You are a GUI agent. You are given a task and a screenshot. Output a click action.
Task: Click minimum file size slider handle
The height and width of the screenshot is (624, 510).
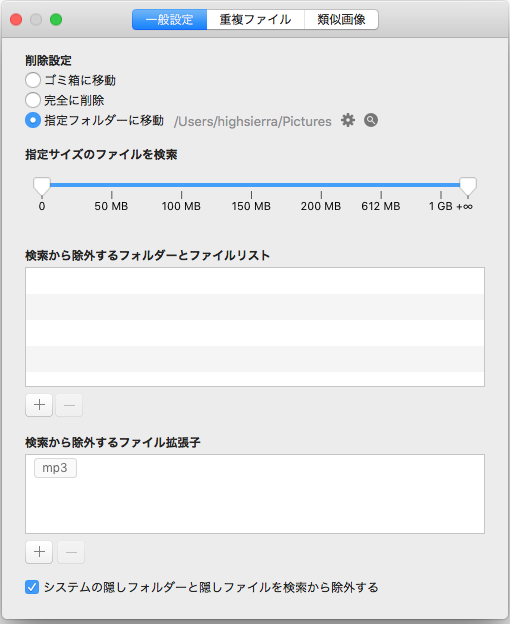coord(42,186)
